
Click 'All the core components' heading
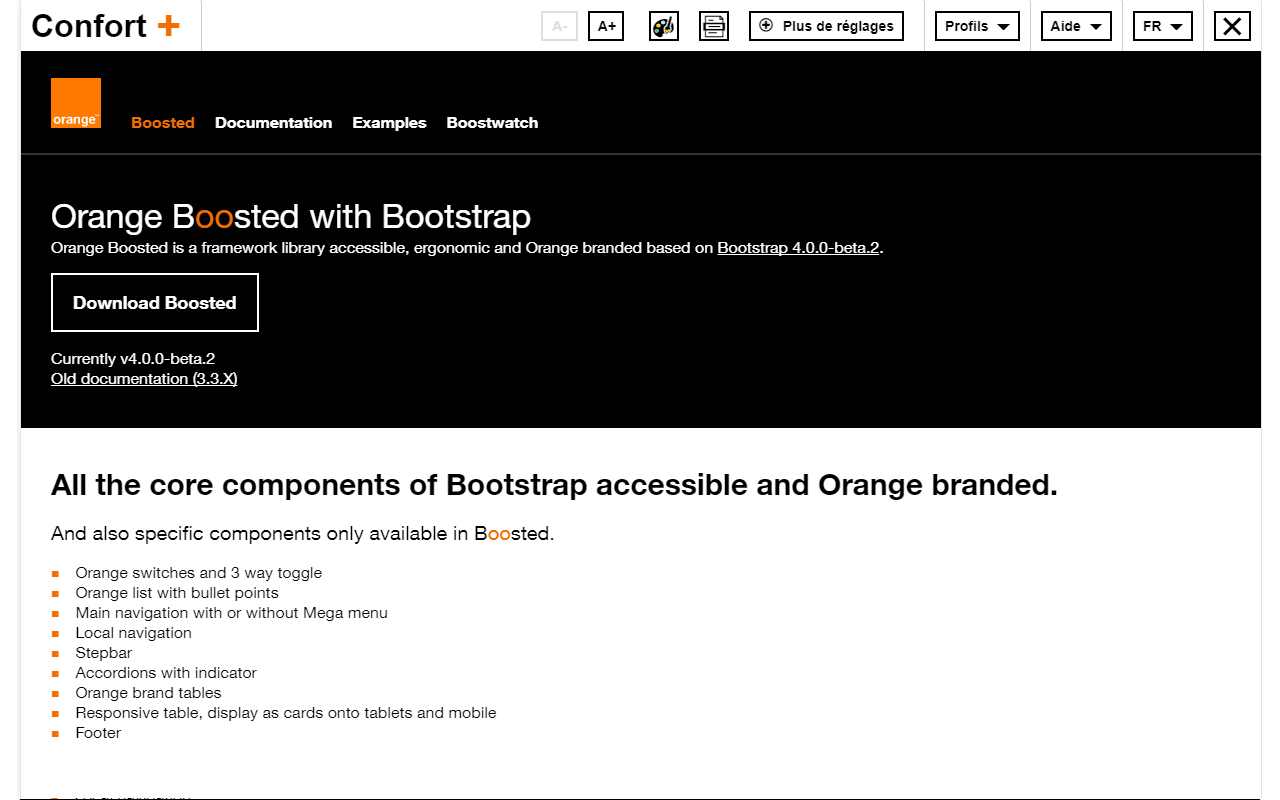point(554,485)
